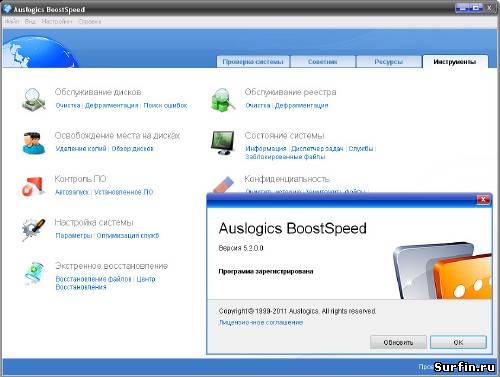500x377 pixels.
Task: Click the Обновить button in About dialog
Action: (x=398, y=342)
